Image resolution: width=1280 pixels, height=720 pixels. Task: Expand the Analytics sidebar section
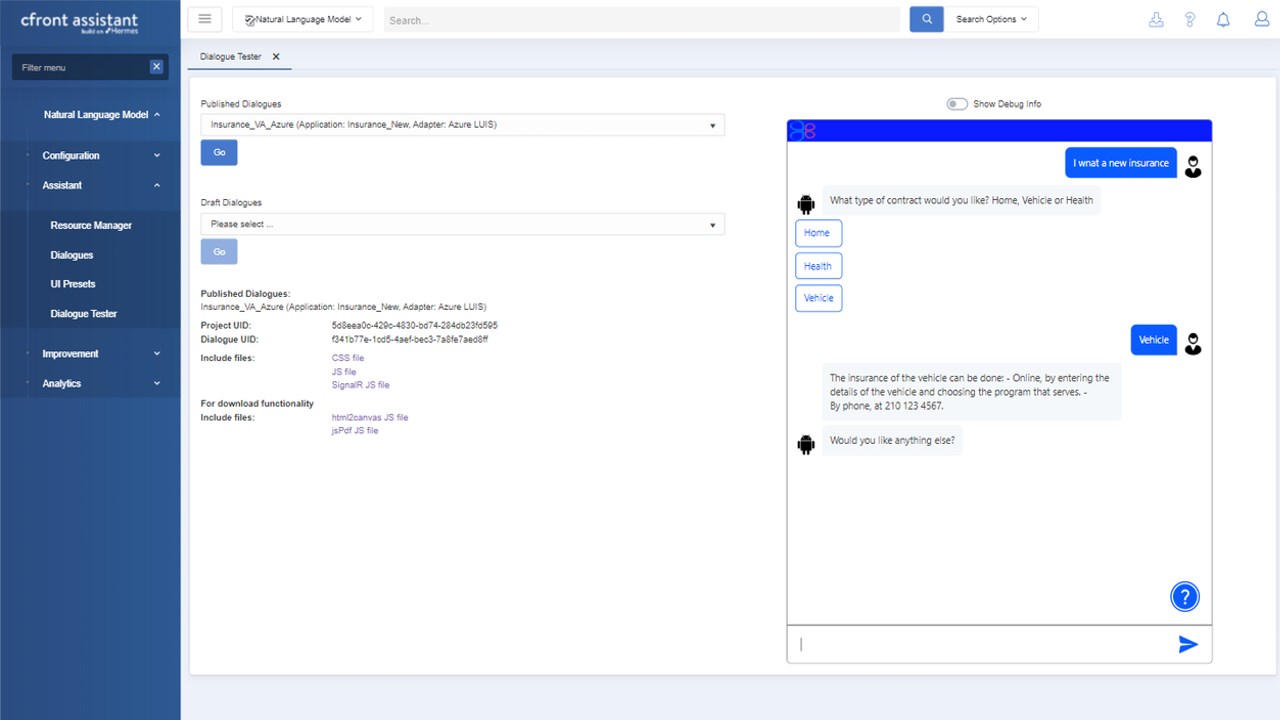click(x=100, y=384)
